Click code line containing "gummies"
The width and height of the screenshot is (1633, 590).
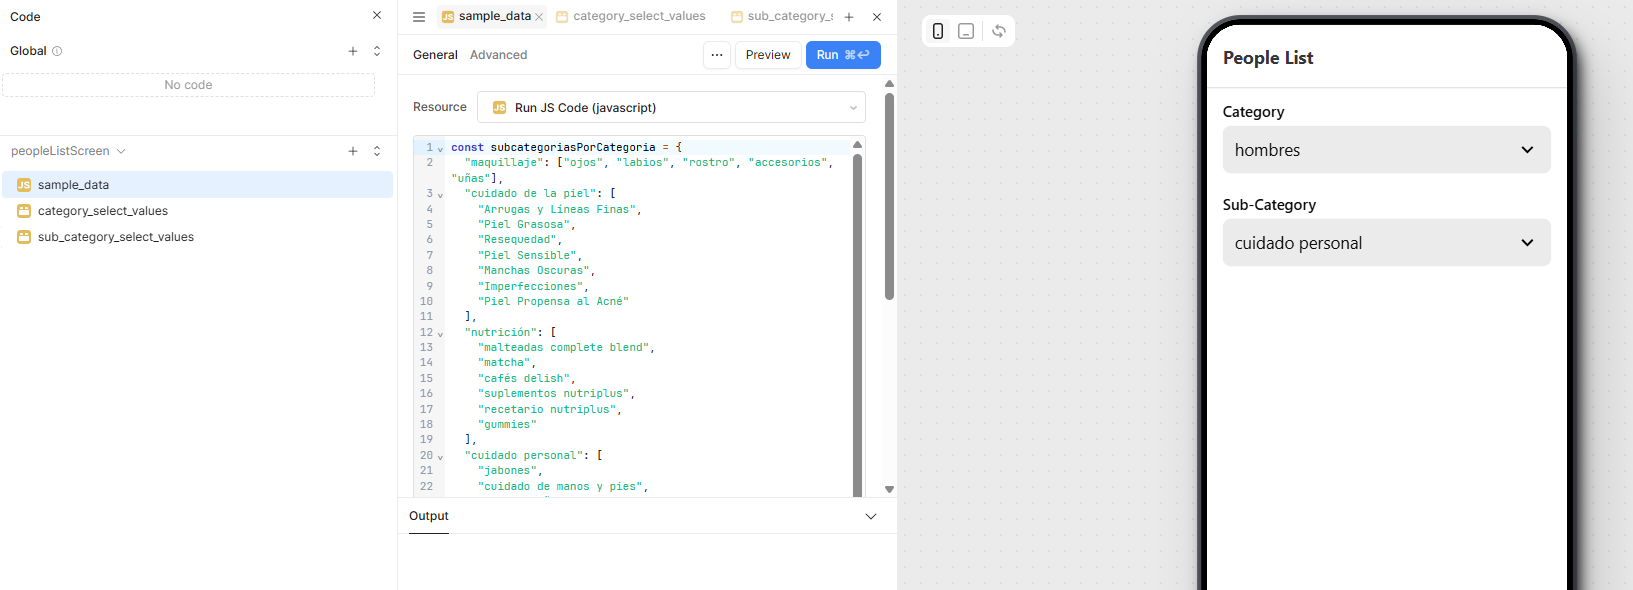tap(507, 425)
